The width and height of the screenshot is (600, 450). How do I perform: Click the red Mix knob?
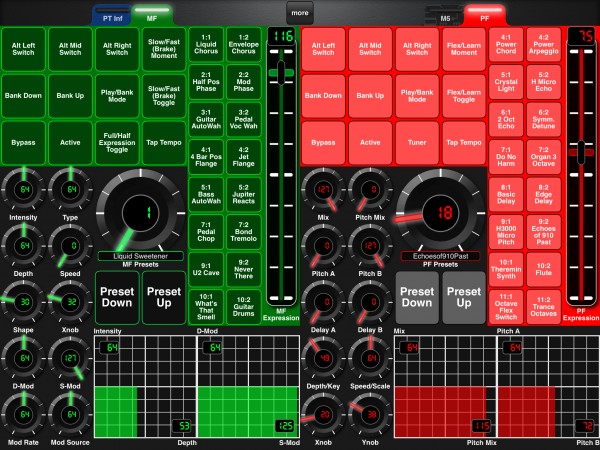coord(323,189)
